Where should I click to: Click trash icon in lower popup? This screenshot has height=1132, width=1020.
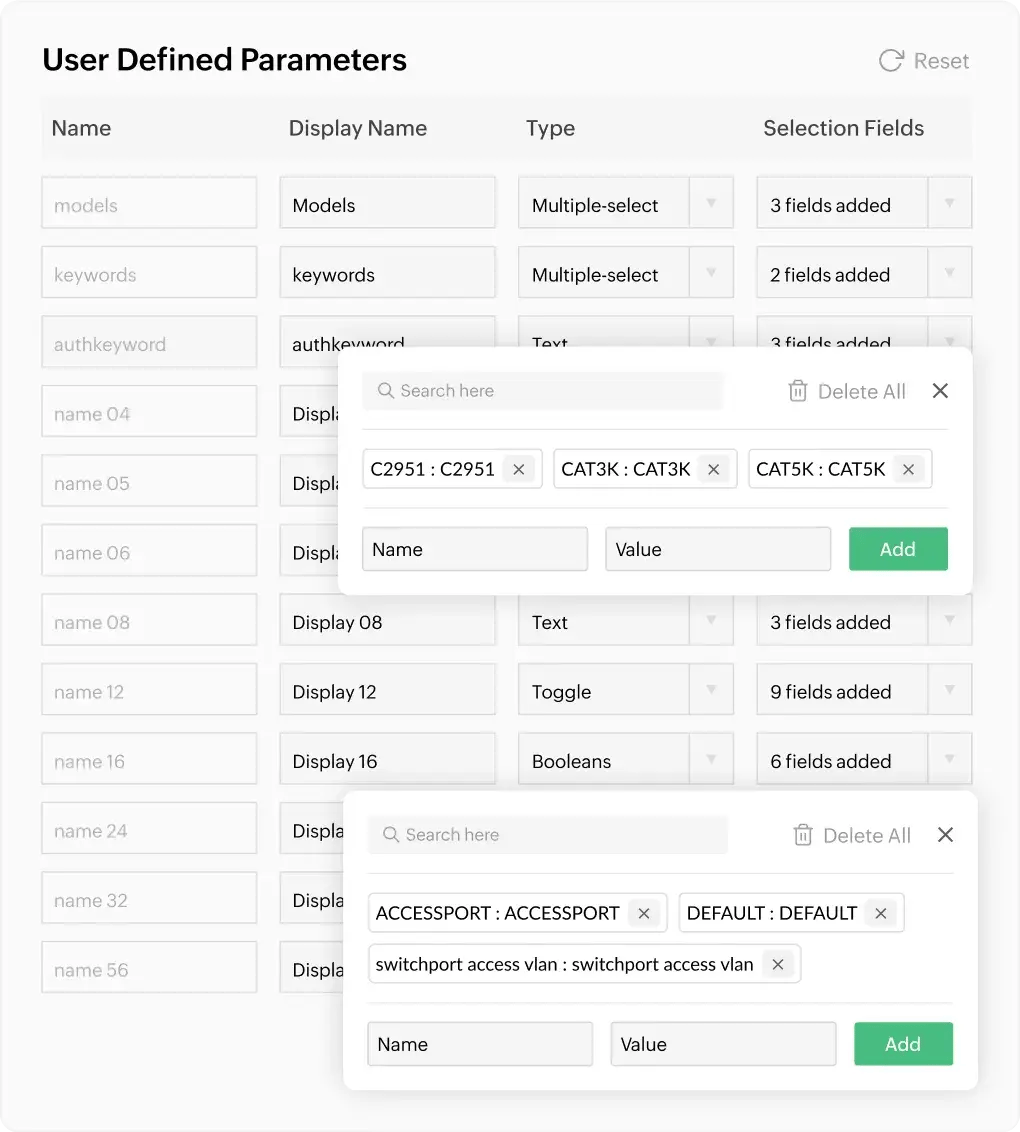click(x=803, y=835)
